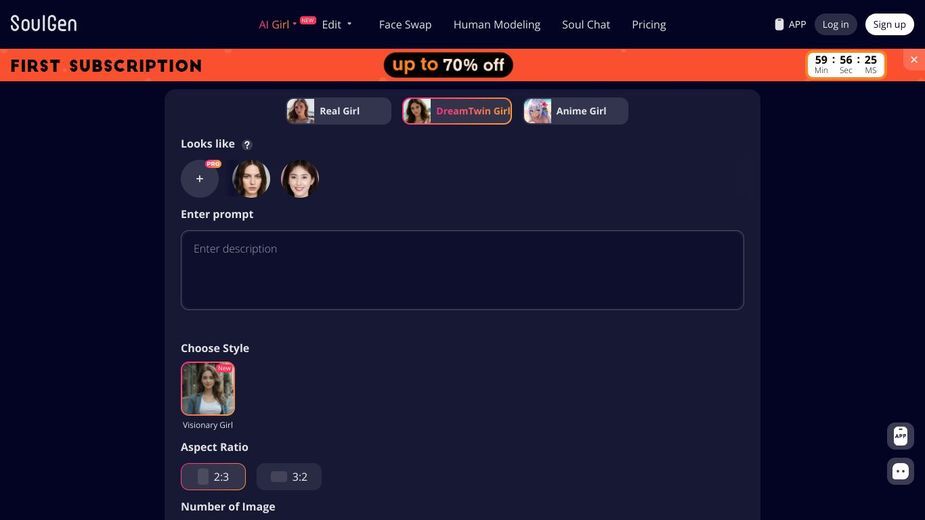Add a new PRO face with plus button
This screenshot has height=520, width=925.
[199, 179]
